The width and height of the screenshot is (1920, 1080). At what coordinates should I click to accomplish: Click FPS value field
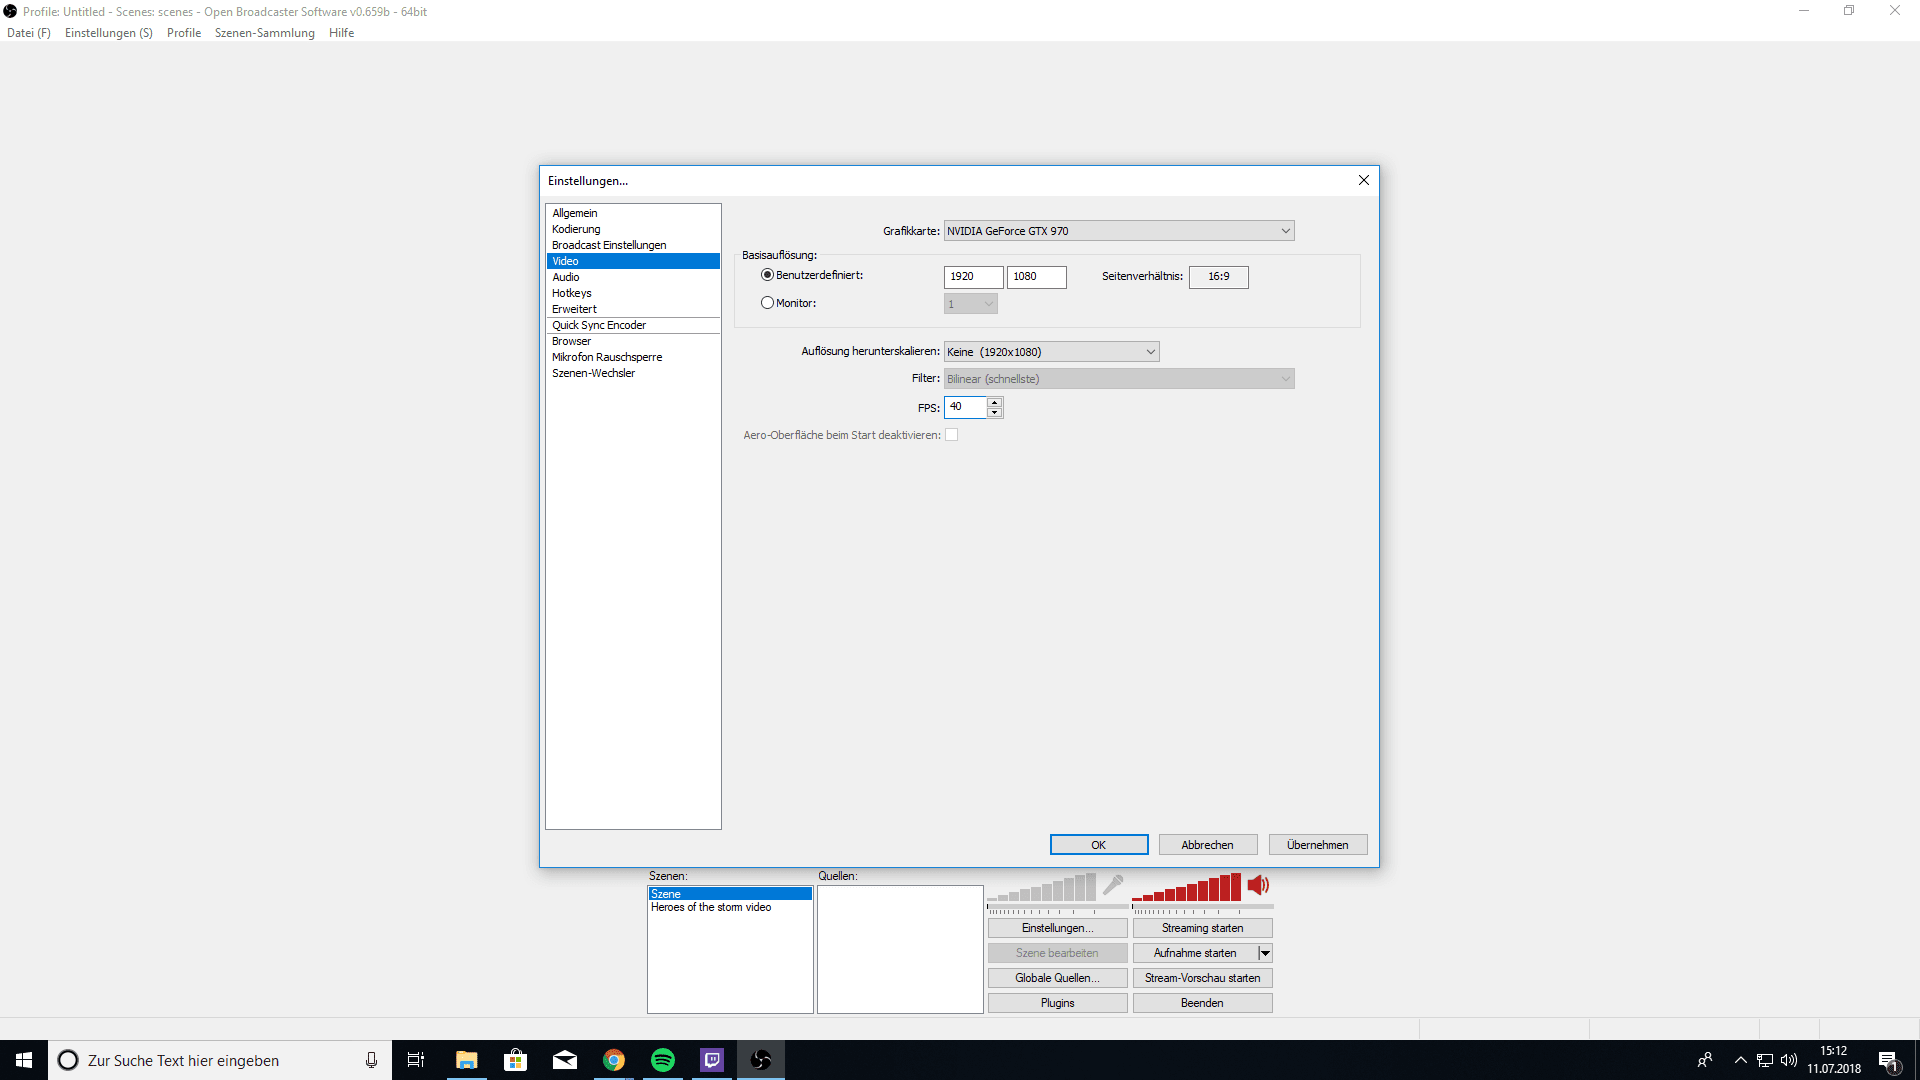point(966,407)
